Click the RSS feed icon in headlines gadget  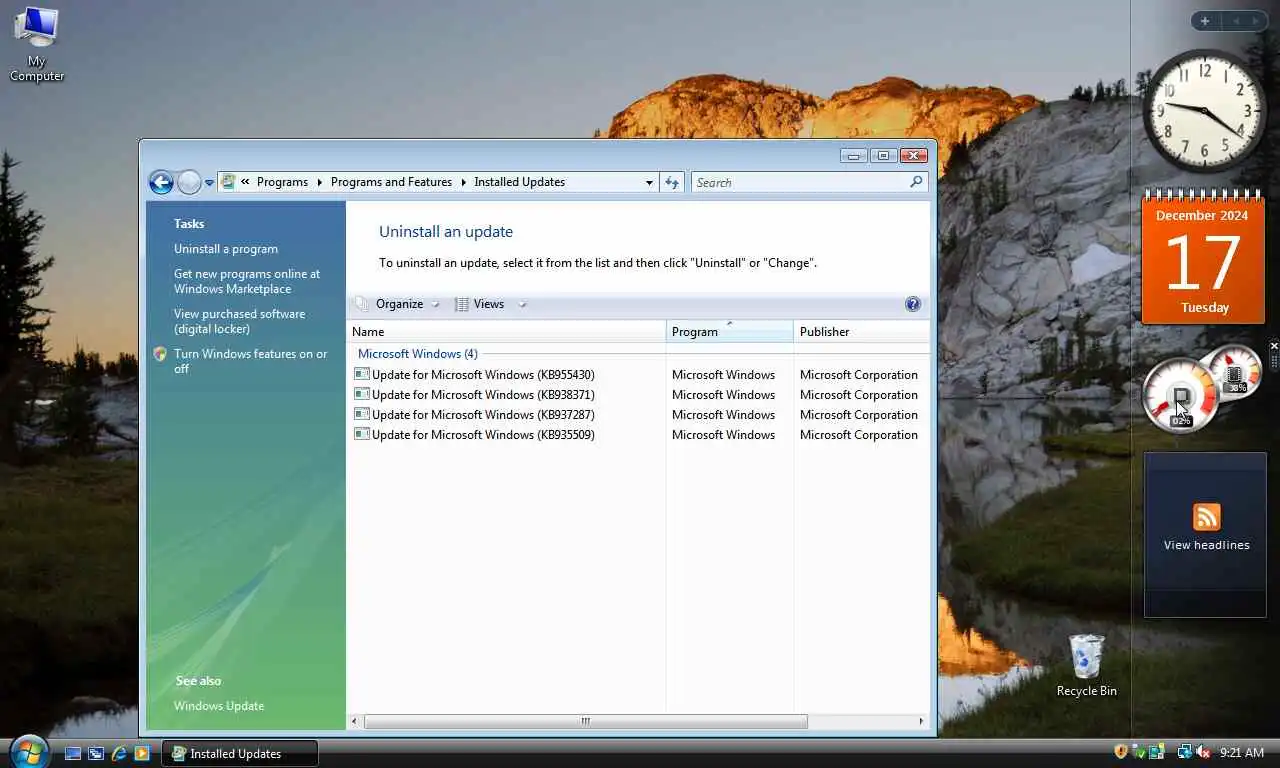[1207, 517]
